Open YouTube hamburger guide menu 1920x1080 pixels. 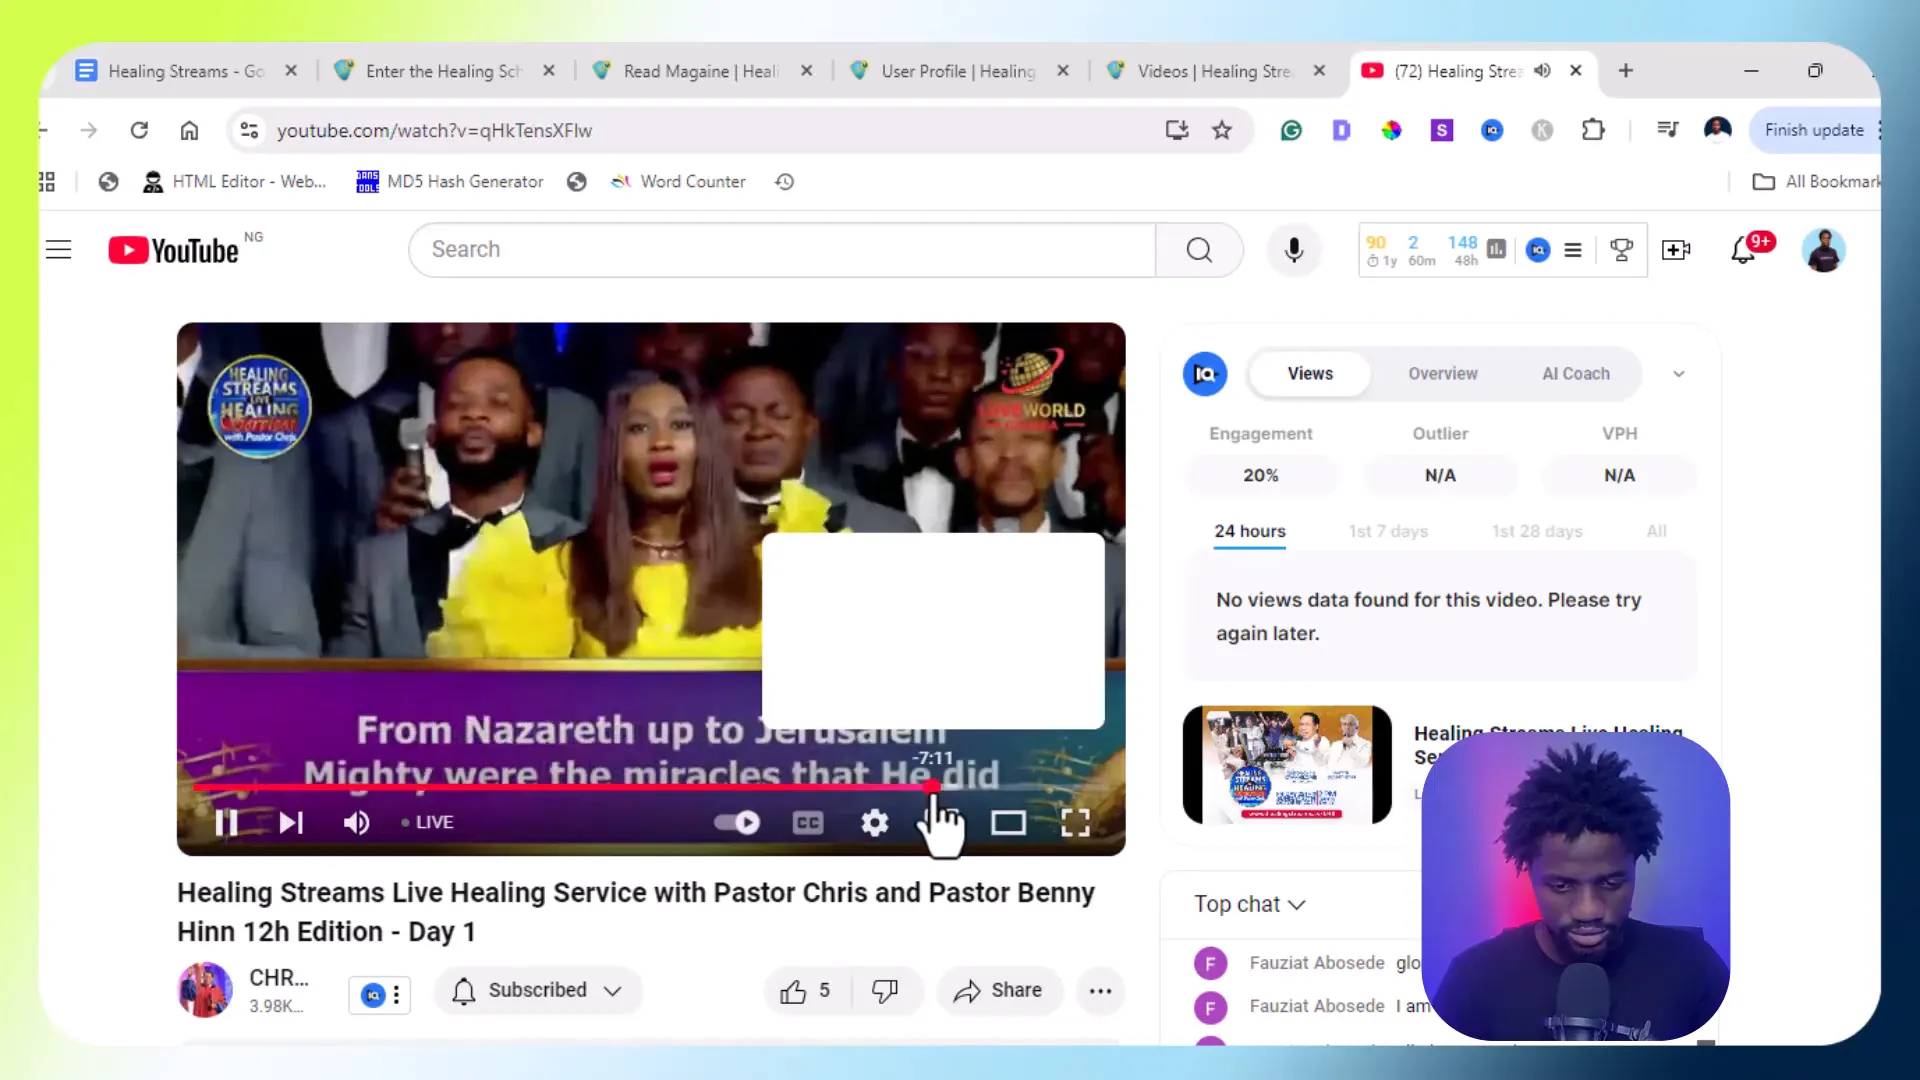click(x=59, y=250)
